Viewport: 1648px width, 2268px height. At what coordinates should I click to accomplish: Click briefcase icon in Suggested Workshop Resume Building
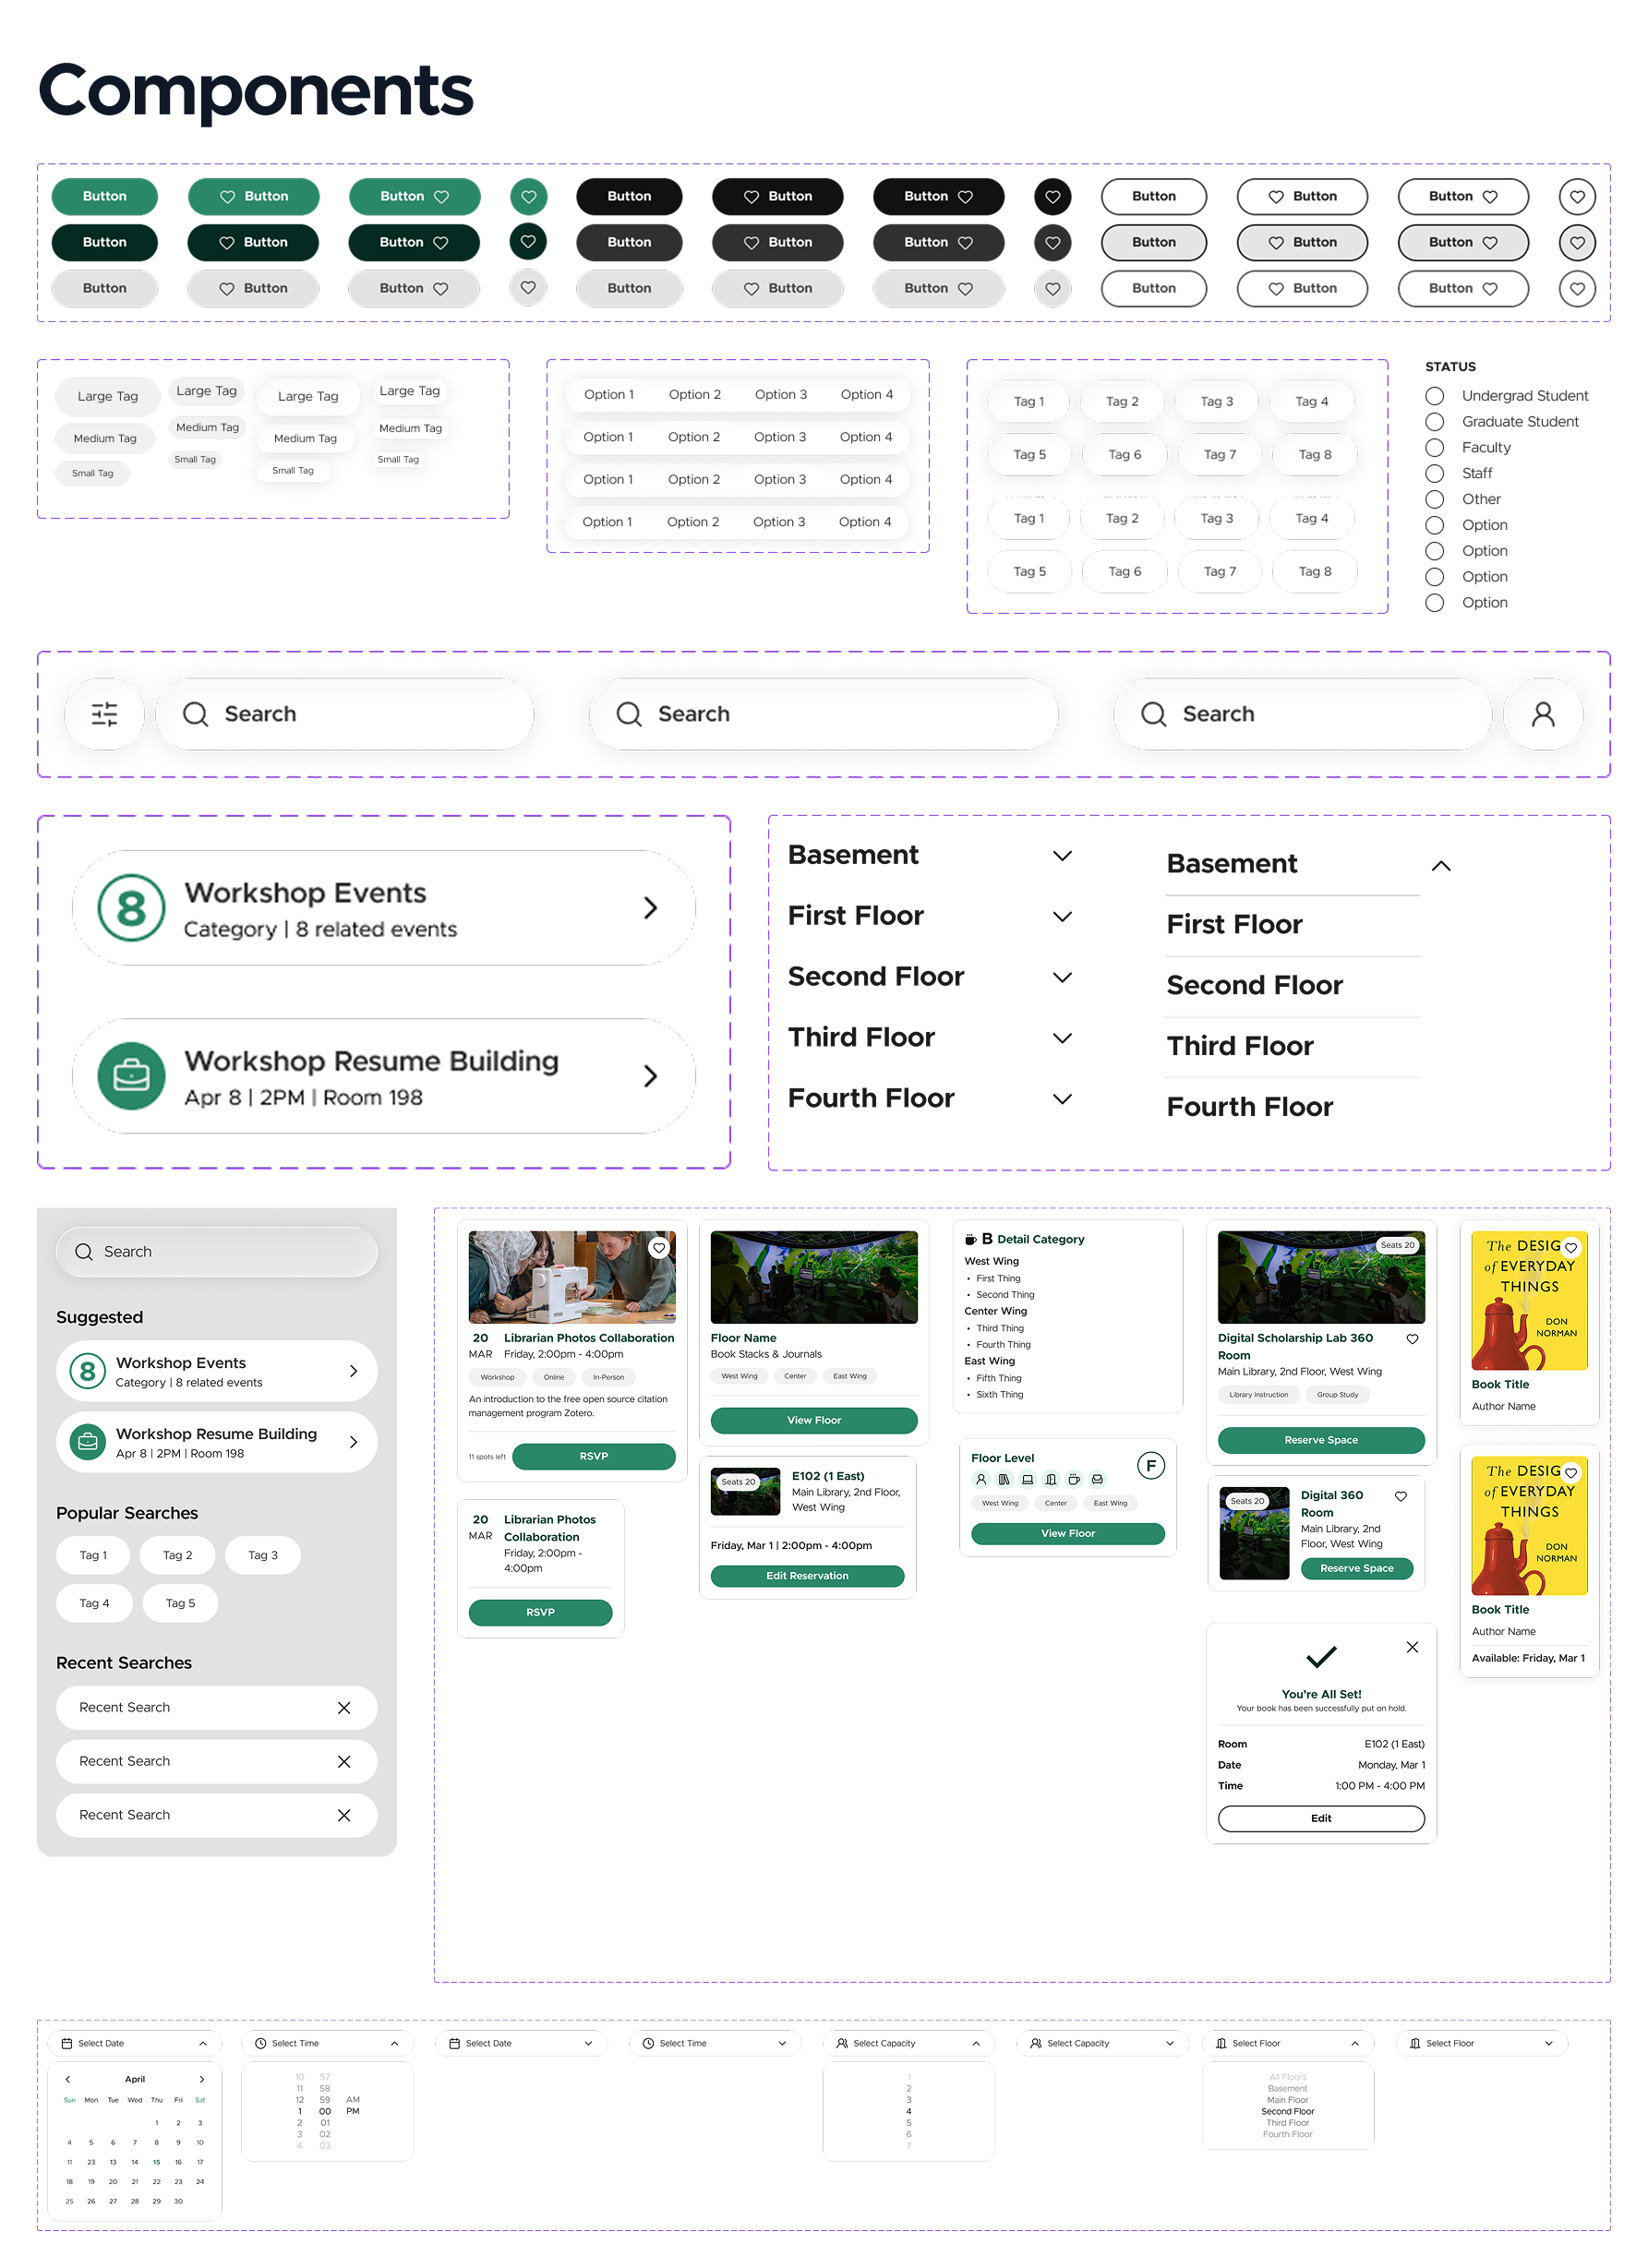pyautogui.click(x=88, y=1442)
